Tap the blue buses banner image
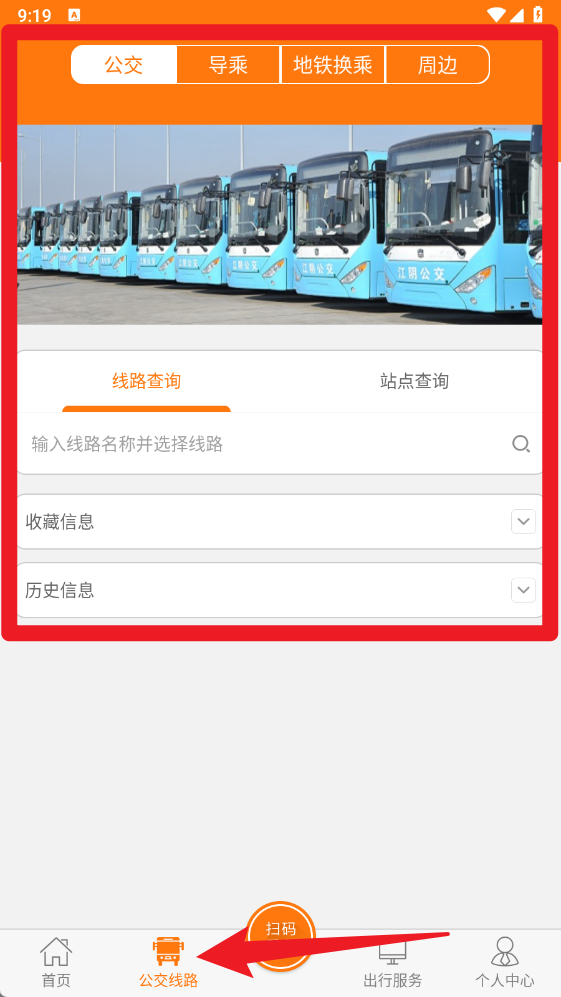The image size is (561, 997). (x=280, y=224)
